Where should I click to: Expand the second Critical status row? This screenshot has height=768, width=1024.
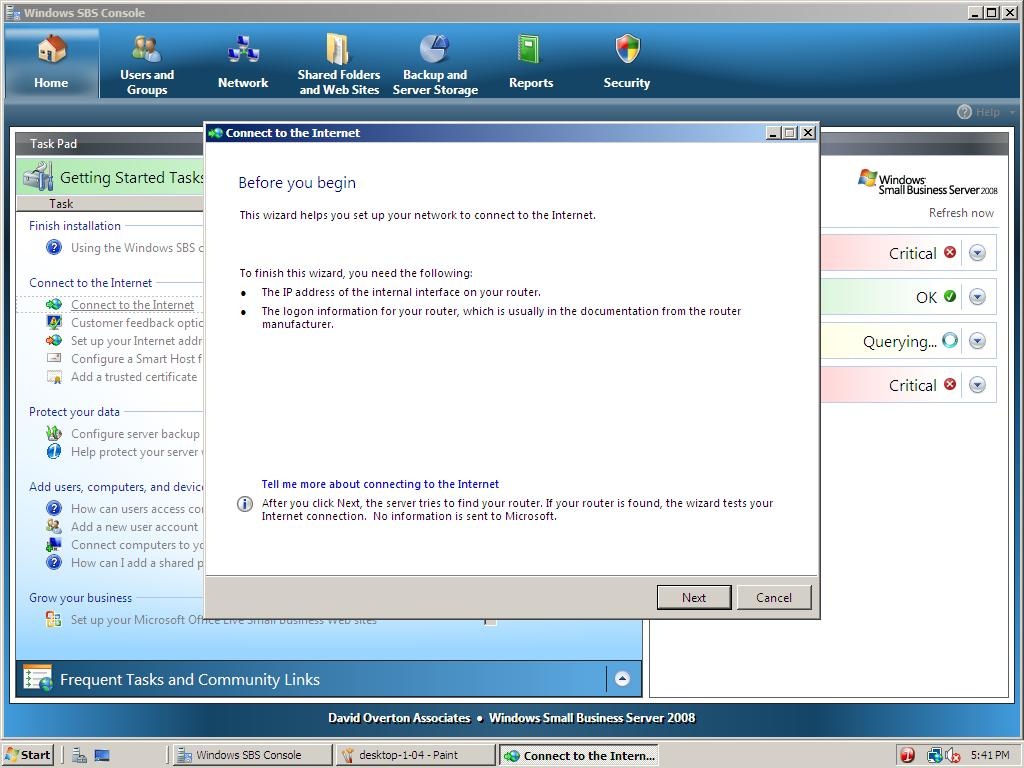[x=977, y=385]
